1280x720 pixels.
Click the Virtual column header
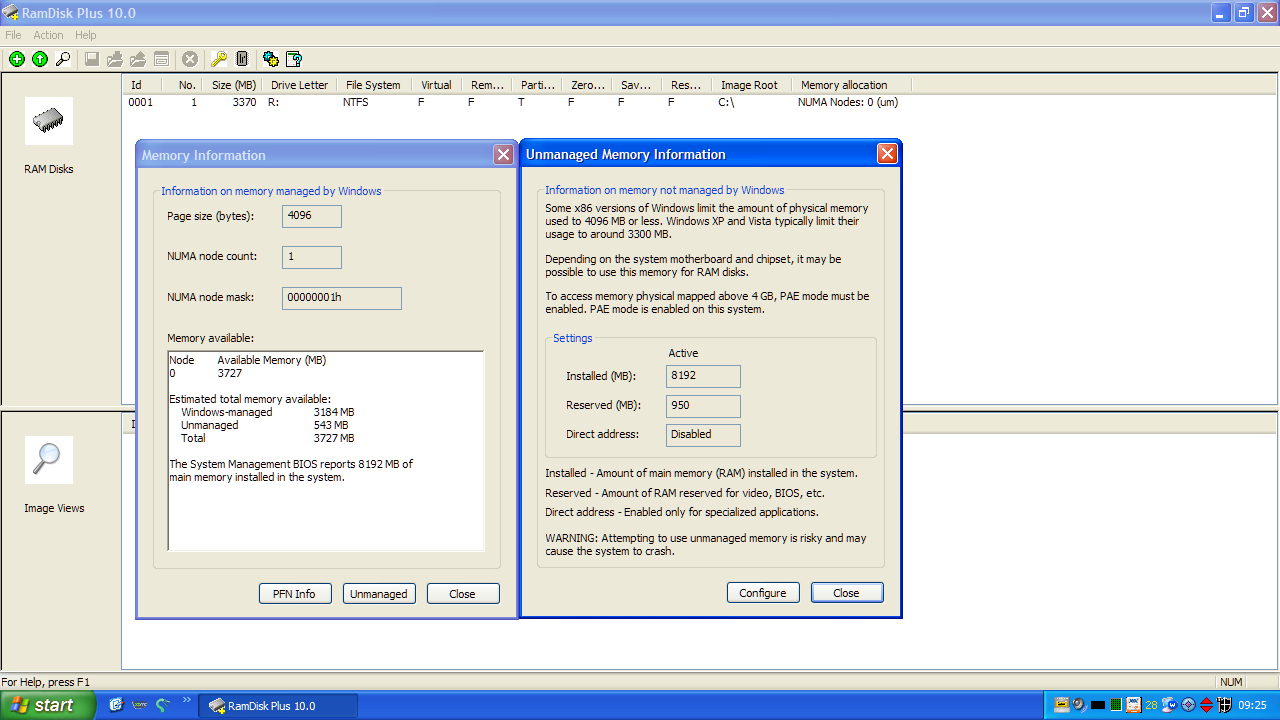[x=436, y=85]
